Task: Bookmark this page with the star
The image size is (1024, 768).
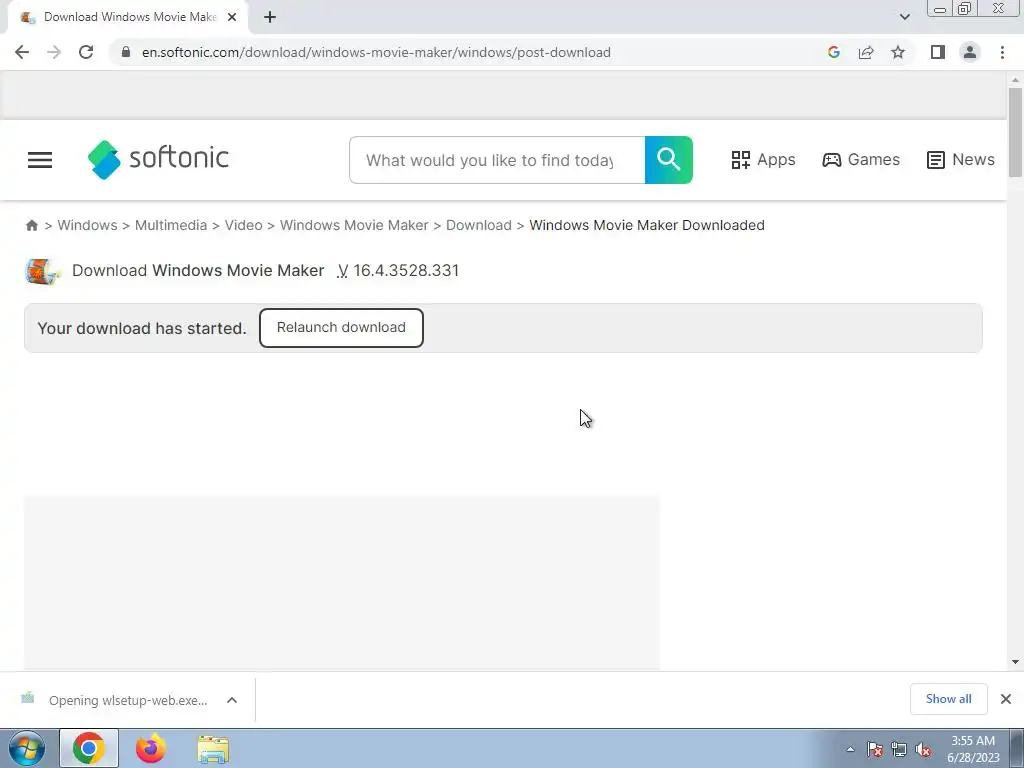Action: (898, 52)
